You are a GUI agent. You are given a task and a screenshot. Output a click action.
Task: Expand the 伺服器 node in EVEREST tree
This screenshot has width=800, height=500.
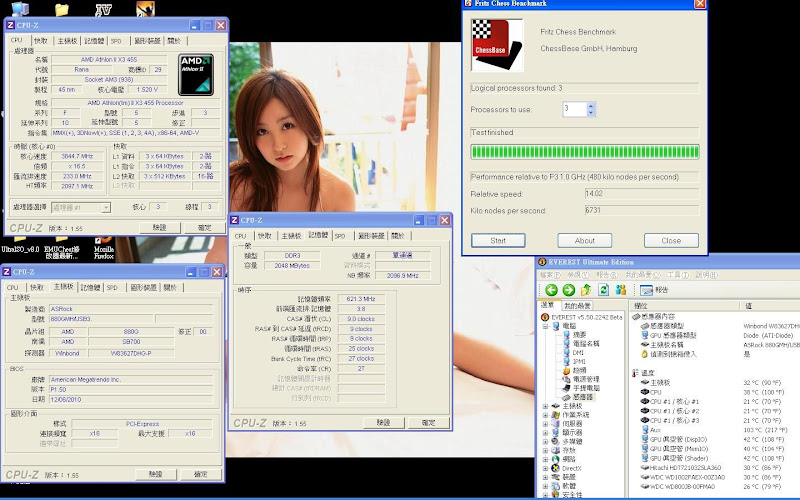coord(545,423)
